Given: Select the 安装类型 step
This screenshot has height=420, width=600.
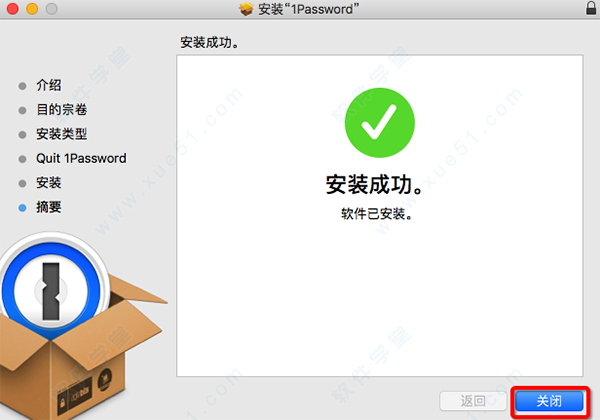Looking at the screenshot, I should click(x=62, y=134).
